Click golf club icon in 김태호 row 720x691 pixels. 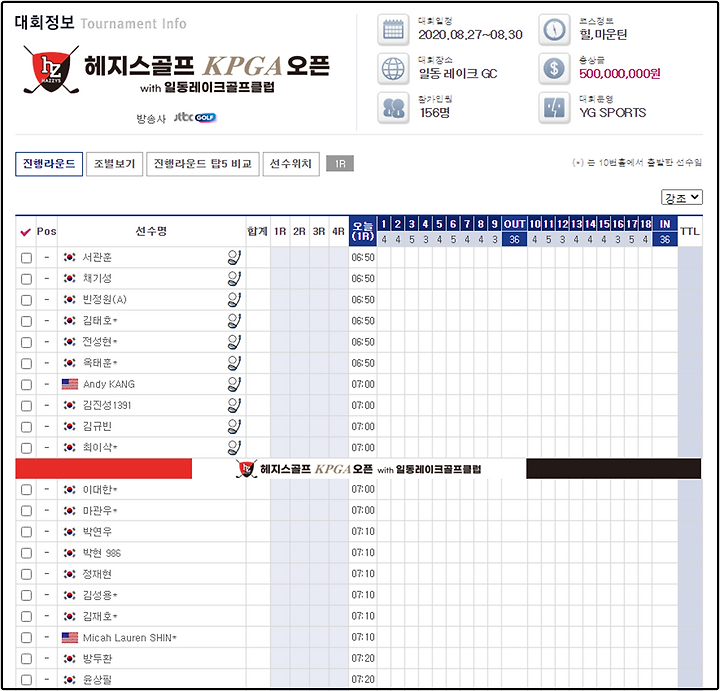[234, 320]
